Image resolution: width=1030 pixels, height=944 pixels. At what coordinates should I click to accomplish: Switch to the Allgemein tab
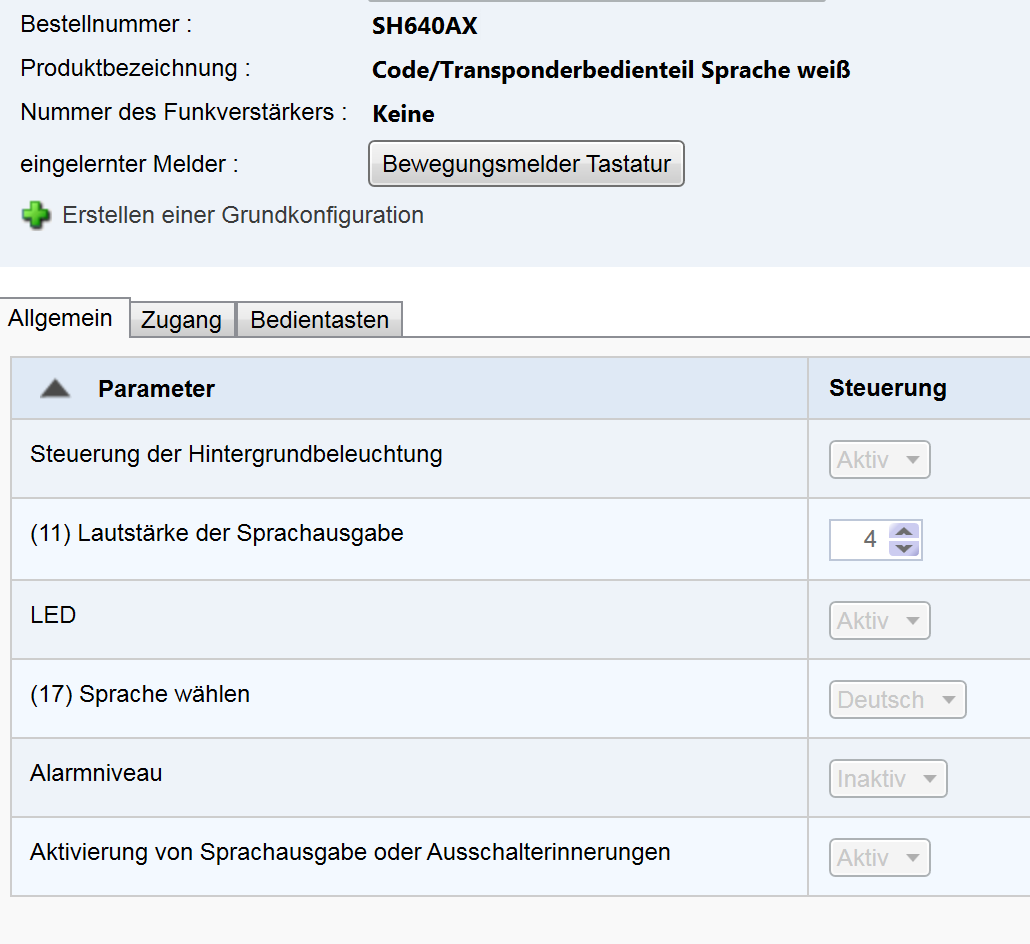pos(60,319)
